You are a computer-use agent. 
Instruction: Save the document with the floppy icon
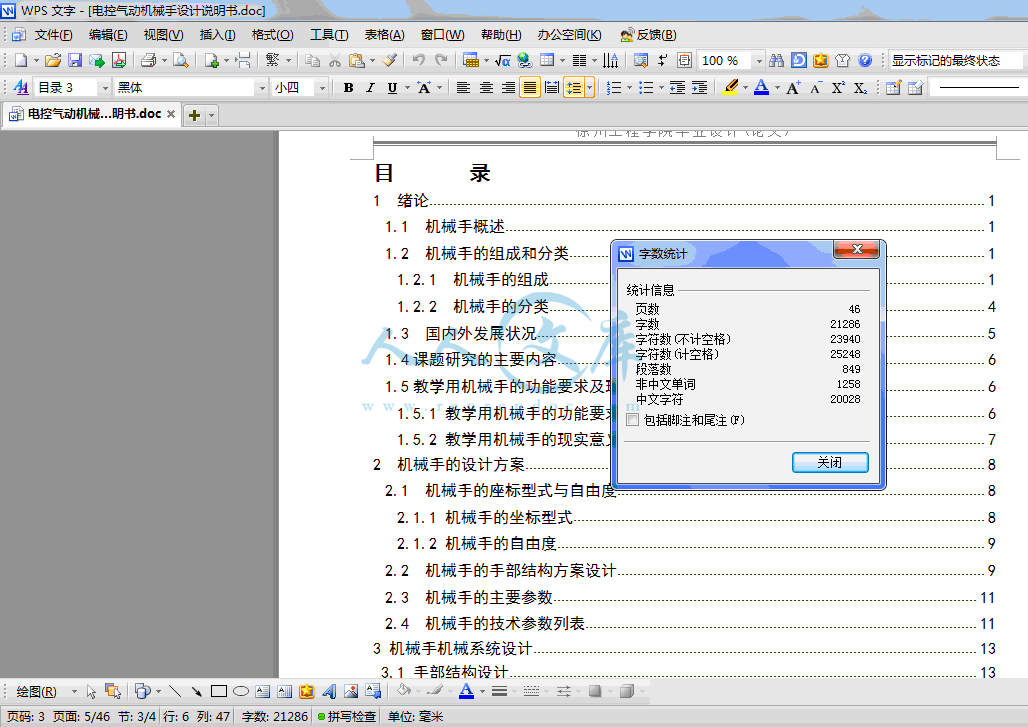pos(75,60)
